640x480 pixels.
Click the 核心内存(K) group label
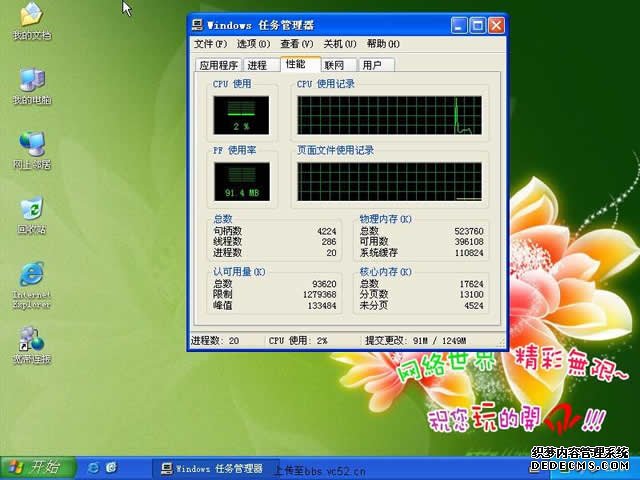(386, 272)
